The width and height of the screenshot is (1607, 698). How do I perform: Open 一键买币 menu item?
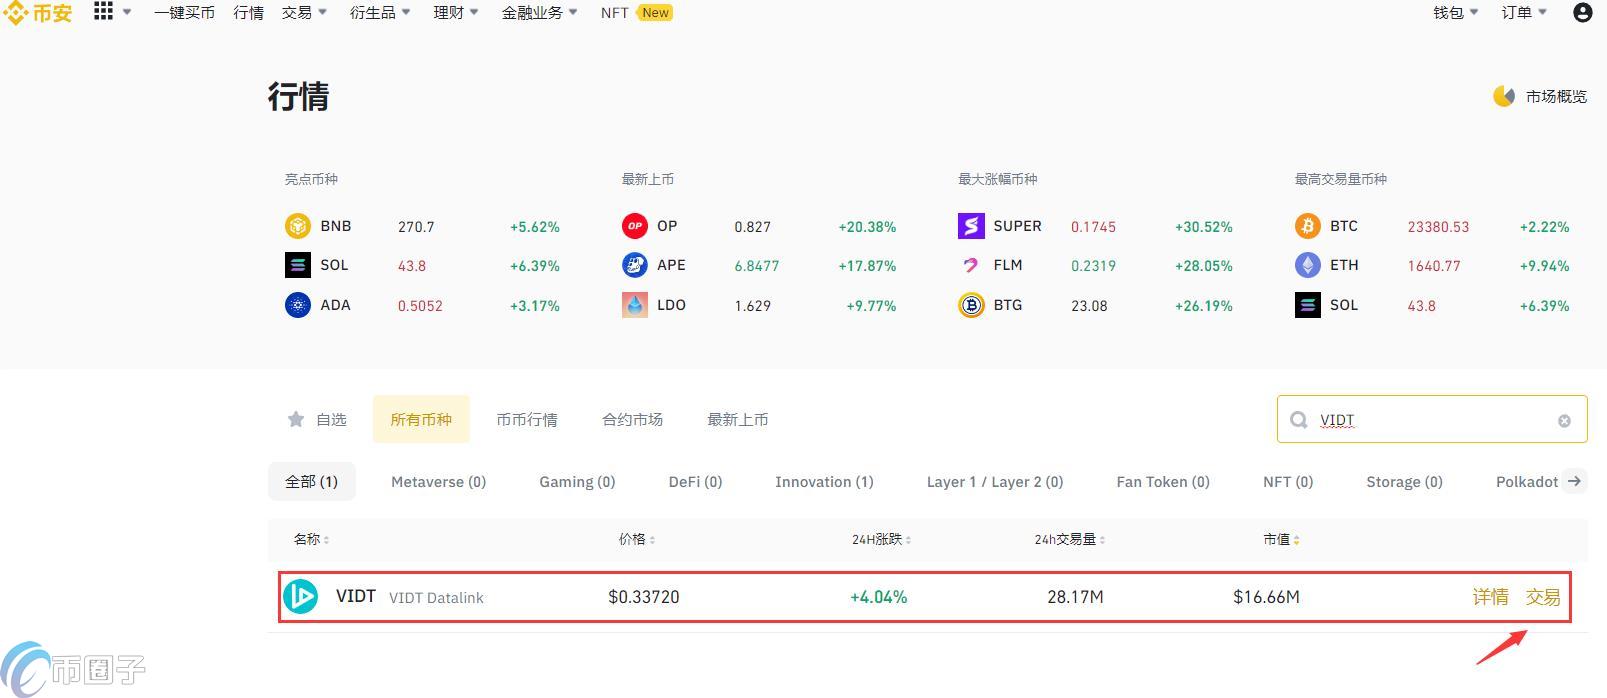pyautogui.click(x=184, y=12)
